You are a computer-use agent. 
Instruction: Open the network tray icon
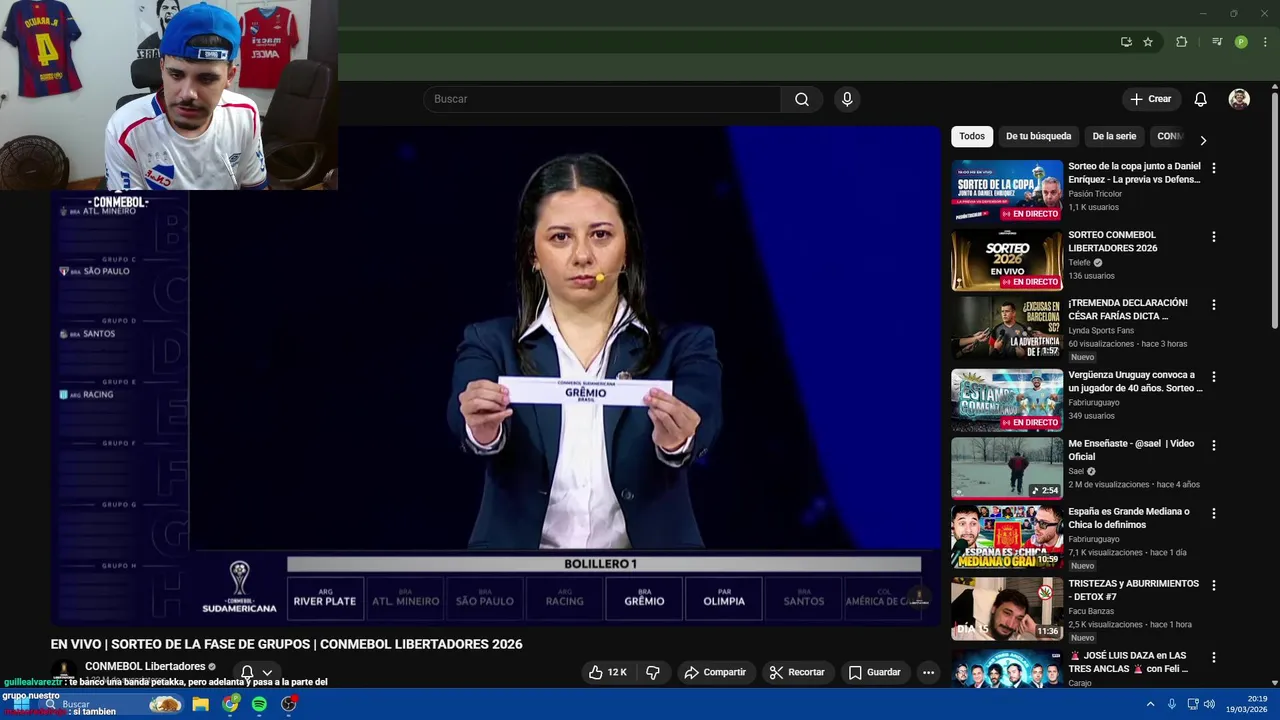(x=1193, y=704)
